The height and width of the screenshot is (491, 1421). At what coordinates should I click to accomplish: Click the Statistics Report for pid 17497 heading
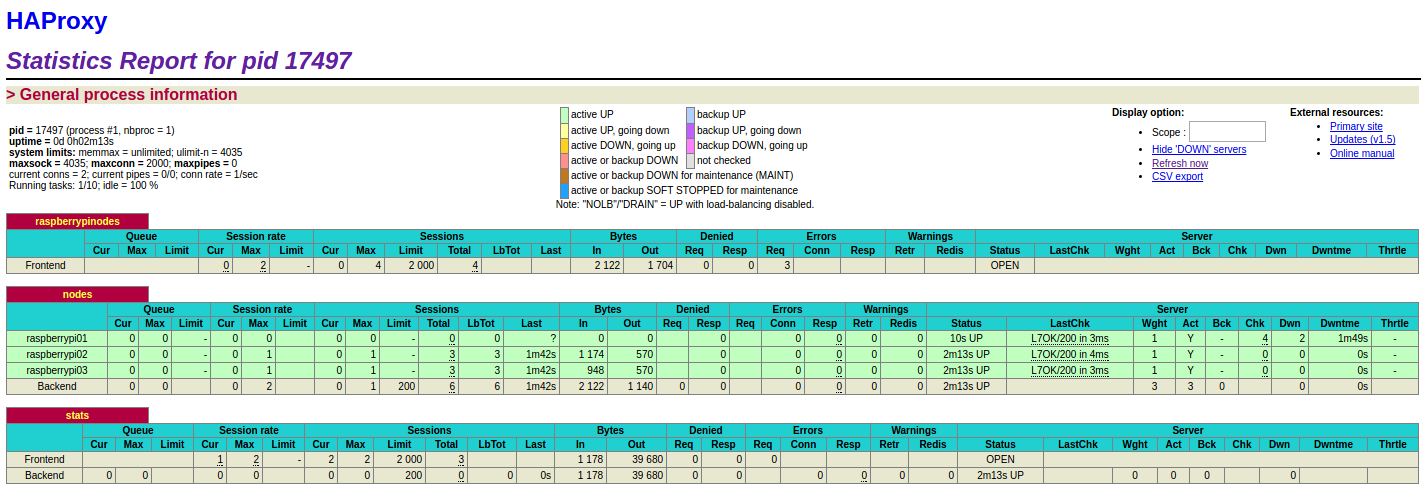point(179,61)
